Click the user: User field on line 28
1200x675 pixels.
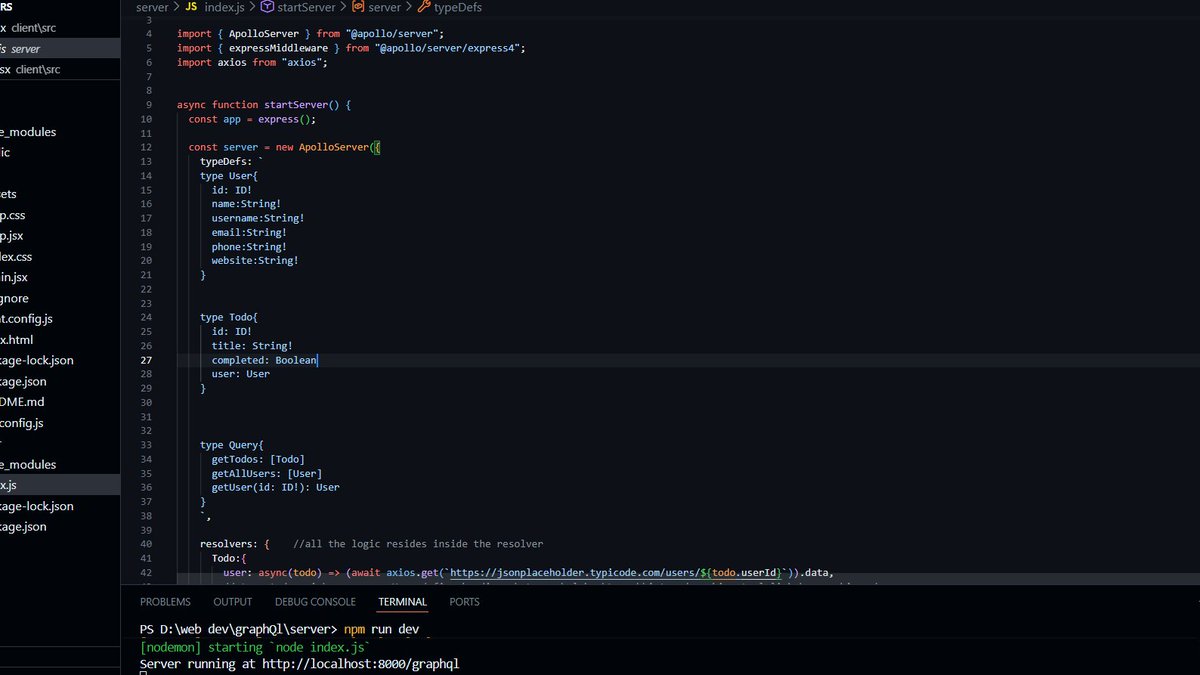point(241,374)
